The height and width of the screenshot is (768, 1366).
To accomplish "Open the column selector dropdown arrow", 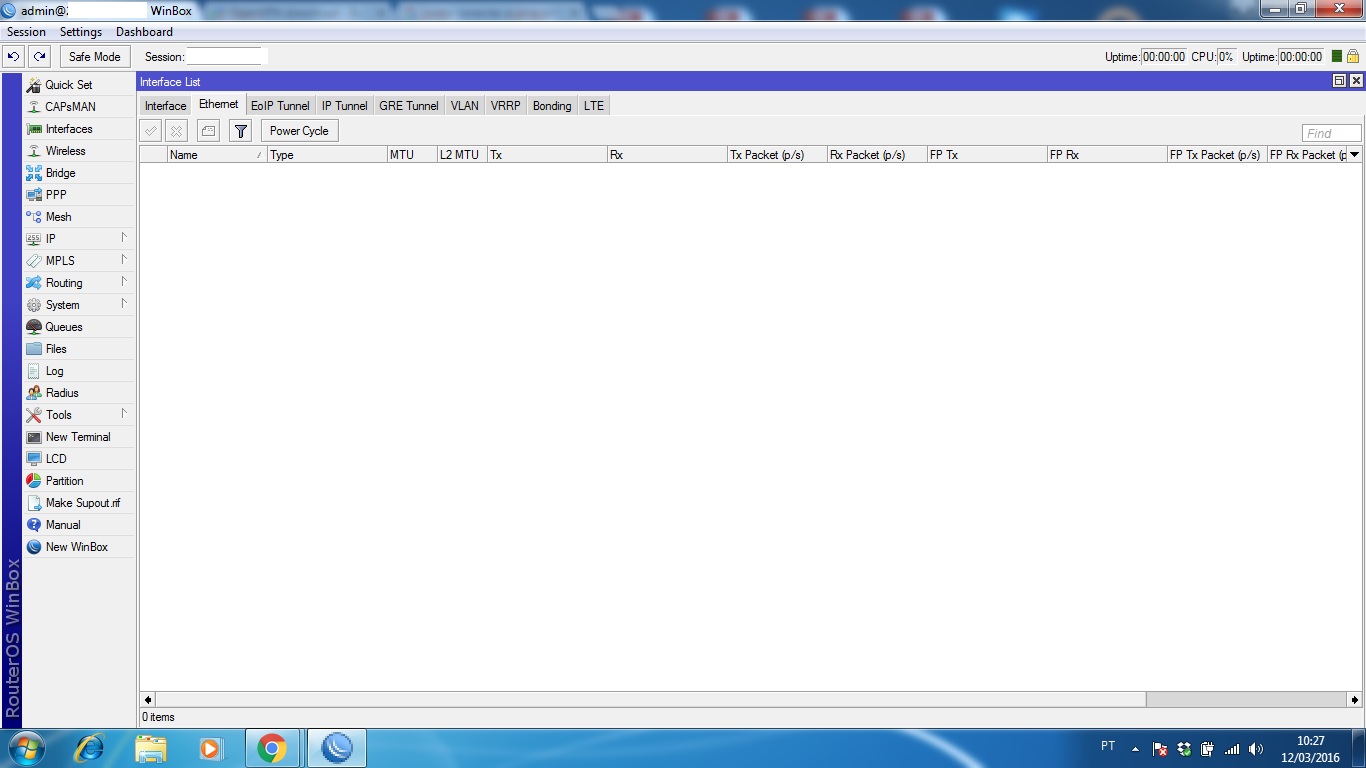I will (x=1354, y=155).
